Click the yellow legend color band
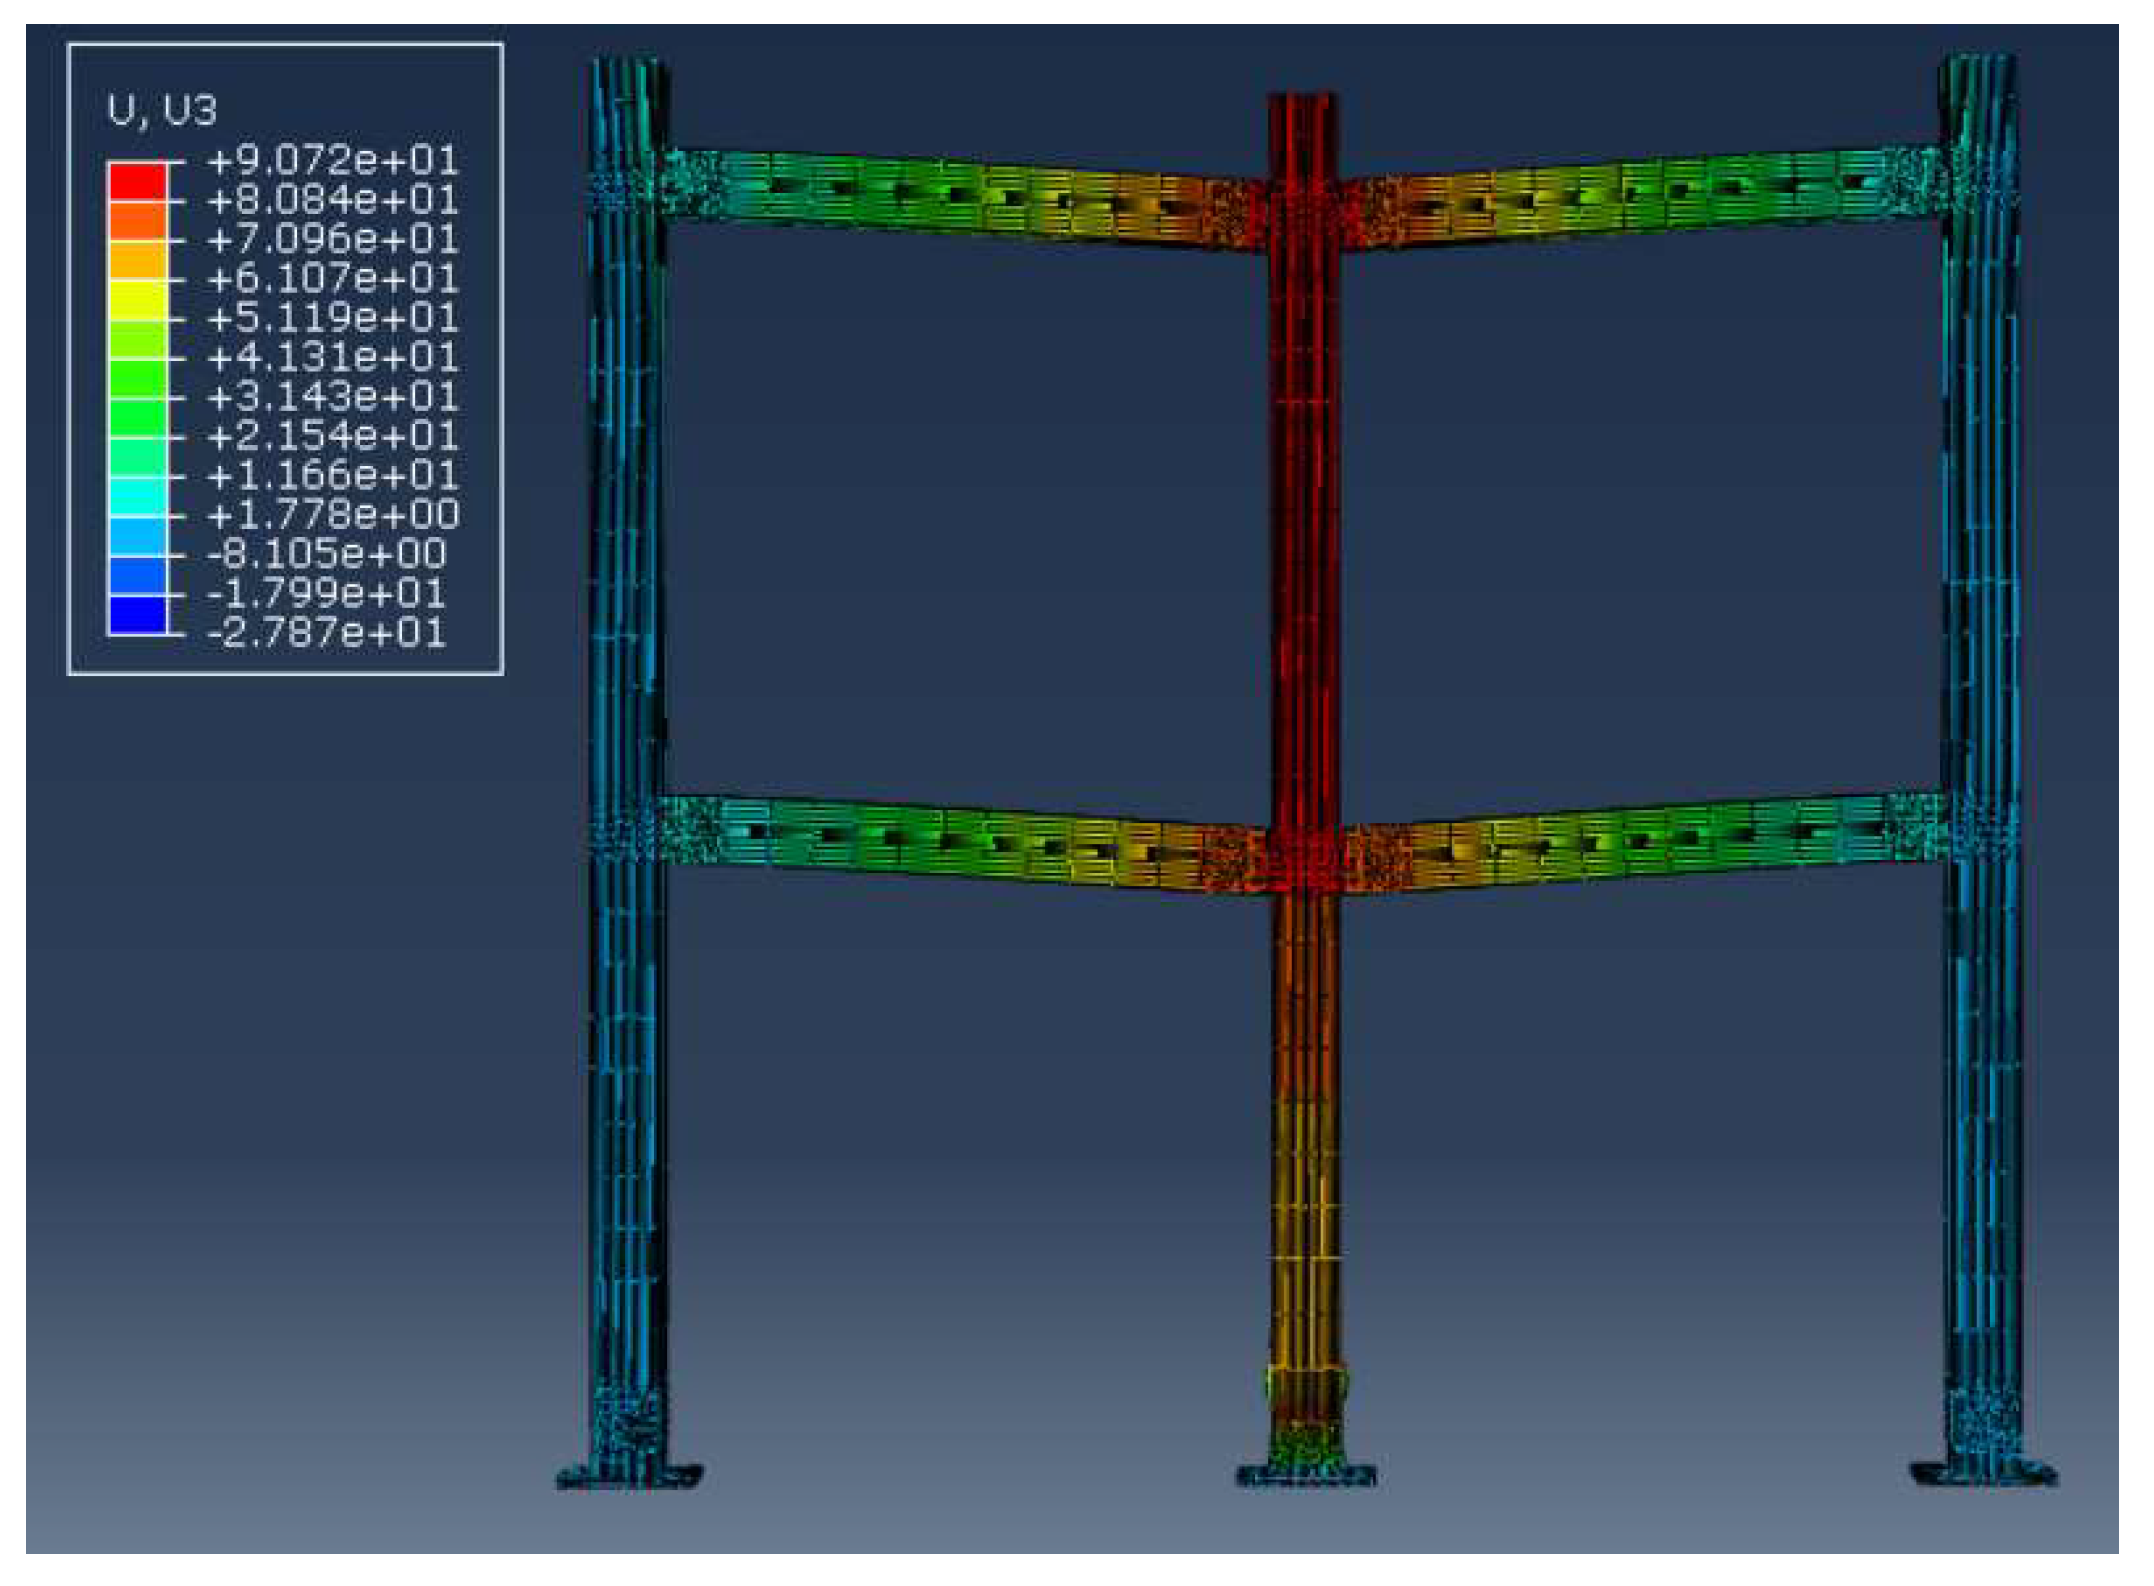The image size is (2154, 1586). (x=137, y=299)
